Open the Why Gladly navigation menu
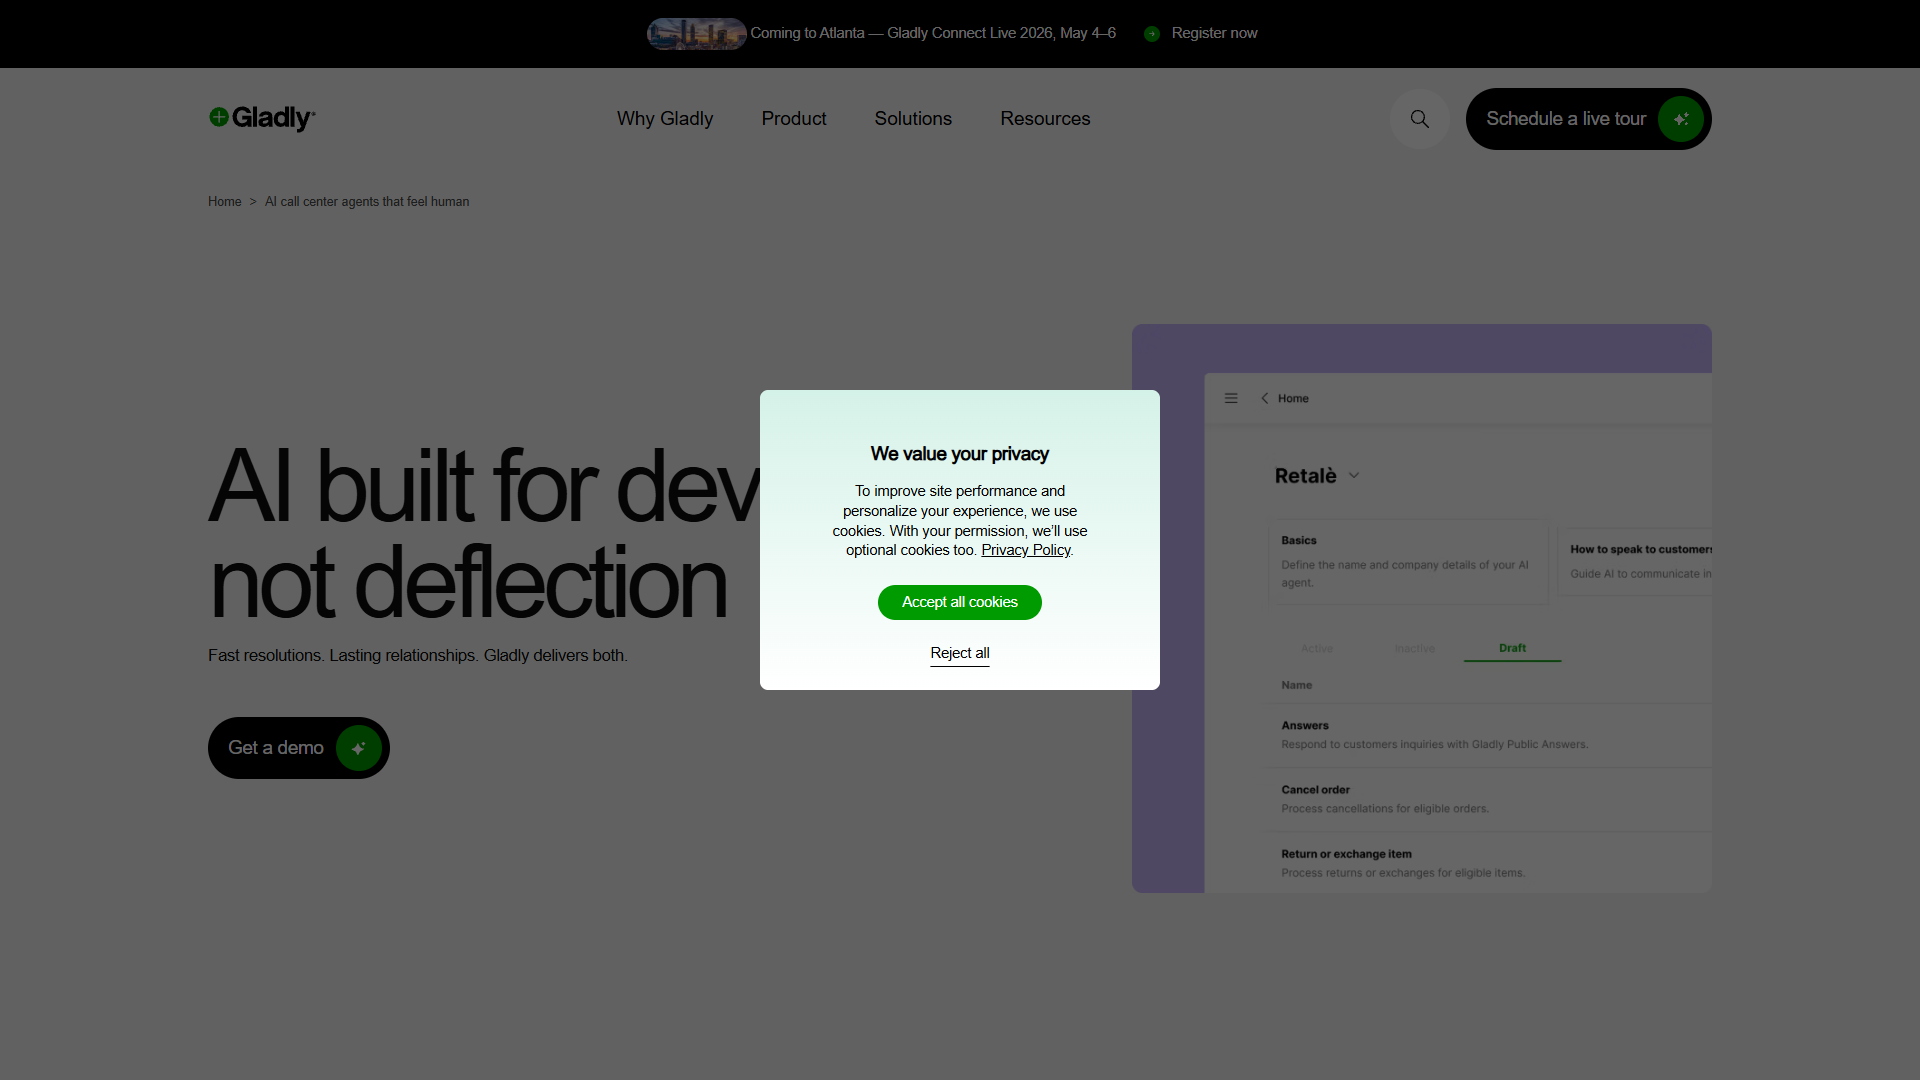This screenshot has height=1080, width=1920. click(x=665, y=119)
